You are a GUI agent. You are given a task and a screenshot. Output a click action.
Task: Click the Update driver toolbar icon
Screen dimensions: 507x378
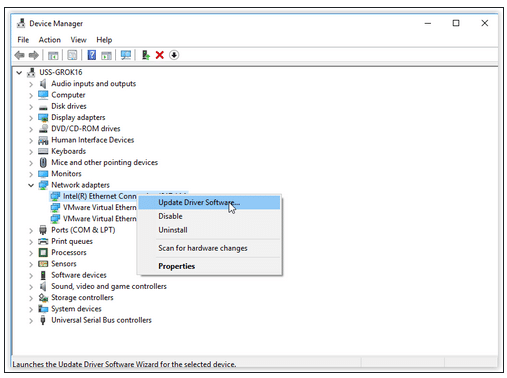(x=146, y=55)
